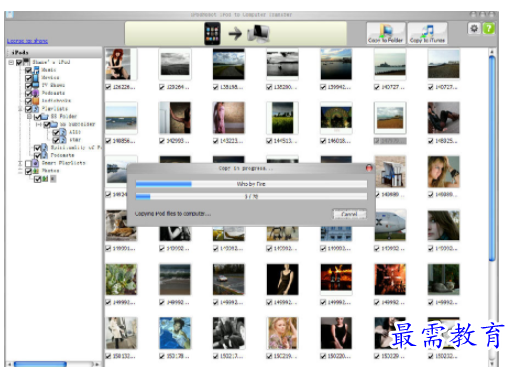Uncheck the Music checkbox
The width and height of the screenshot is (513, 367).
[x=28, y=70]
